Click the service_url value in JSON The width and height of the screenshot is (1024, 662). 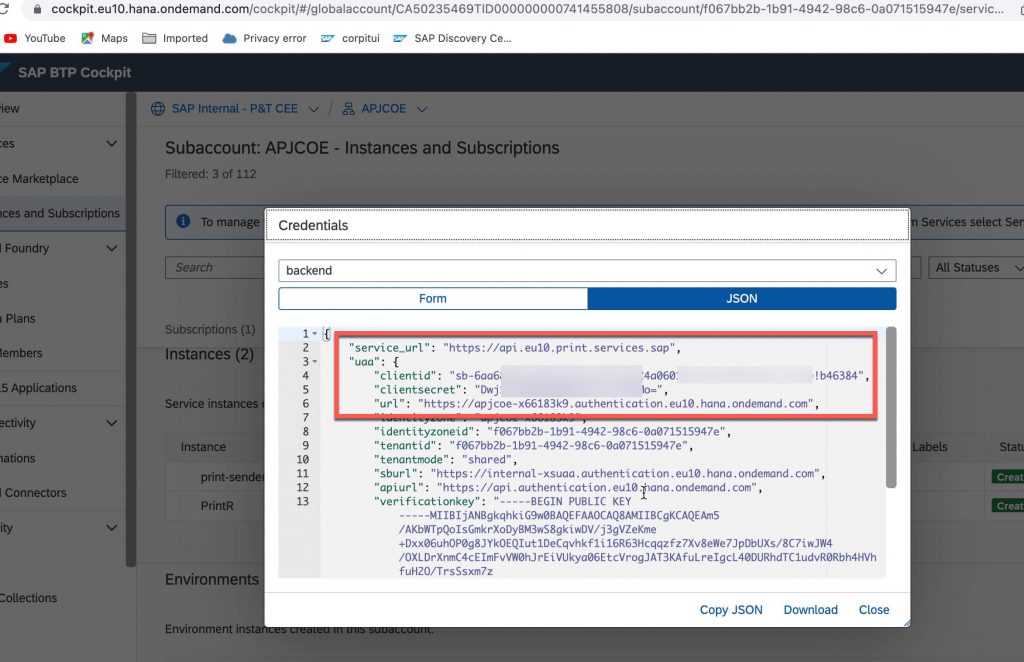pos(558,348)
